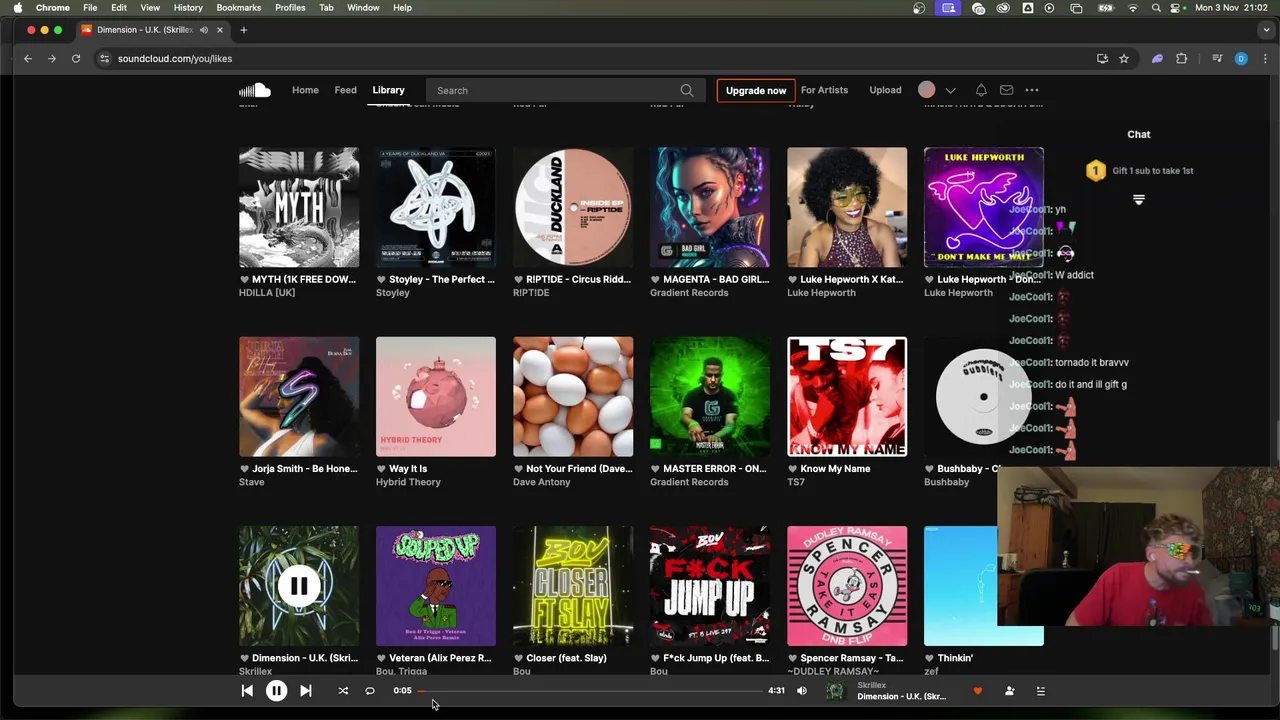Open the TS7 Know My Name artwork

click(847, 396)
